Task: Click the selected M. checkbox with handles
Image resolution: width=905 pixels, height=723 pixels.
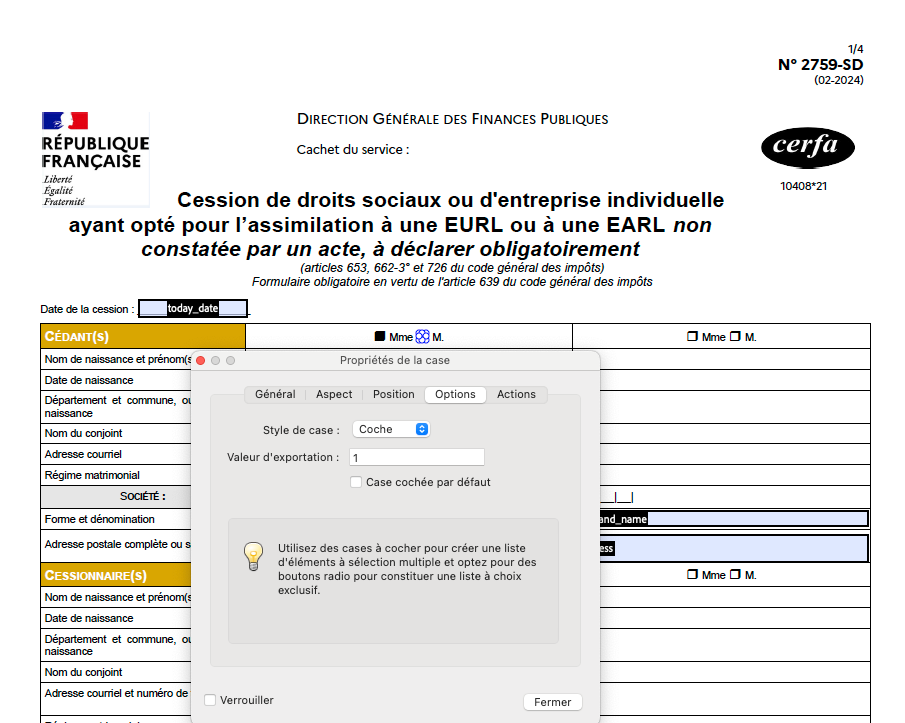Action: pyautogui.click(x=422, y=336)
